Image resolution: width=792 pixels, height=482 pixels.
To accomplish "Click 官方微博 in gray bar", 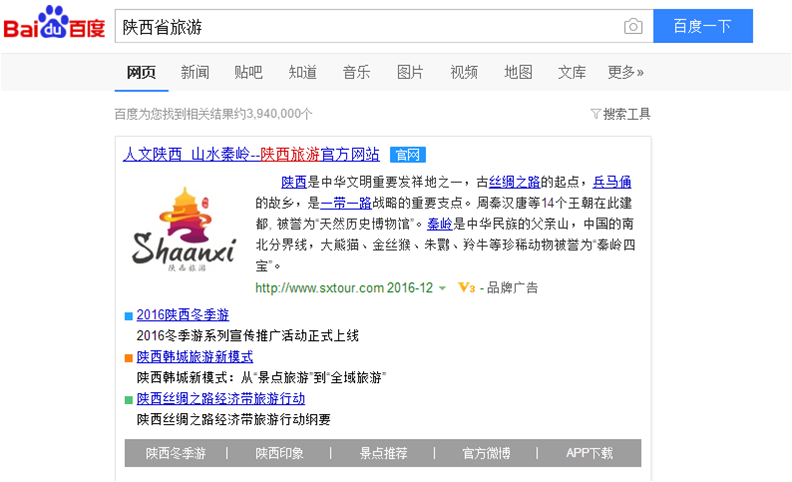I will (x=486, y=453).
